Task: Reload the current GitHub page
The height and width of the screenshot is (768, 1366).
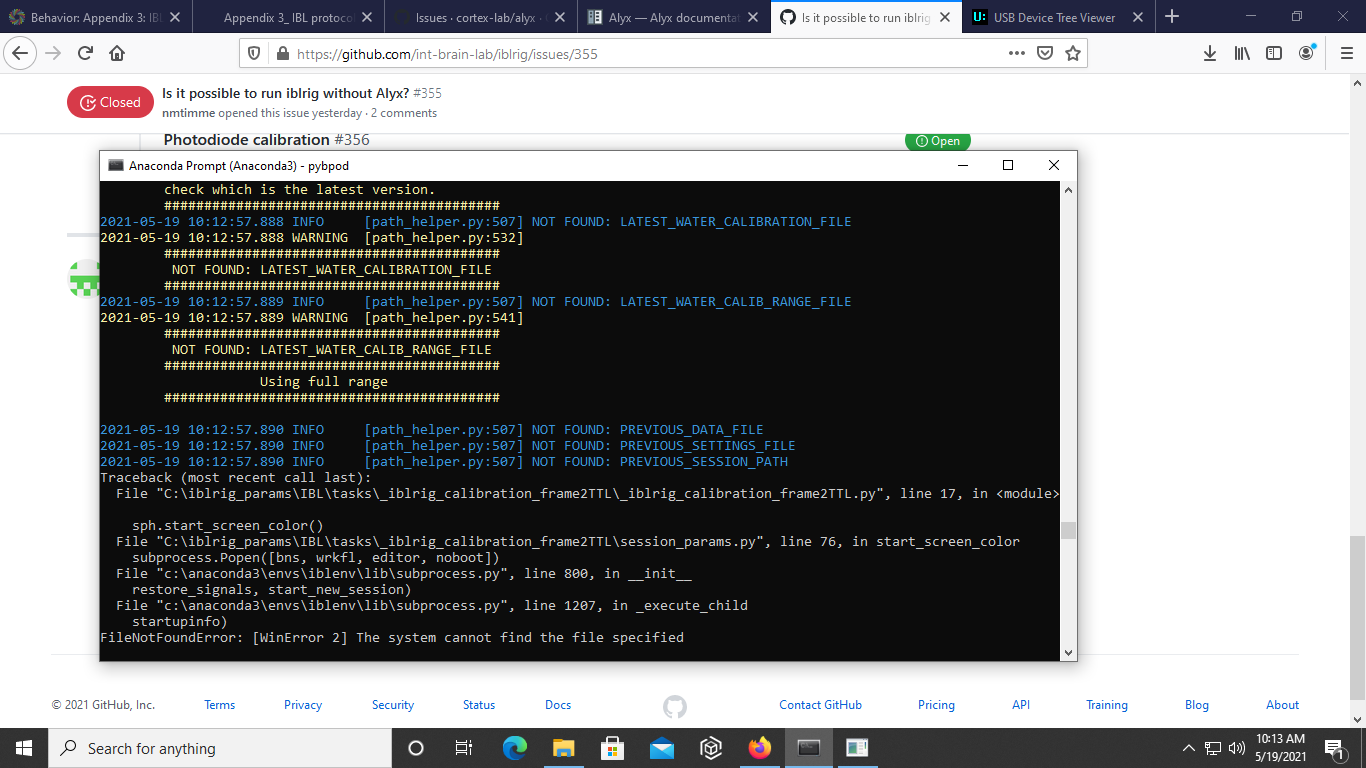Action: [85, 53]
